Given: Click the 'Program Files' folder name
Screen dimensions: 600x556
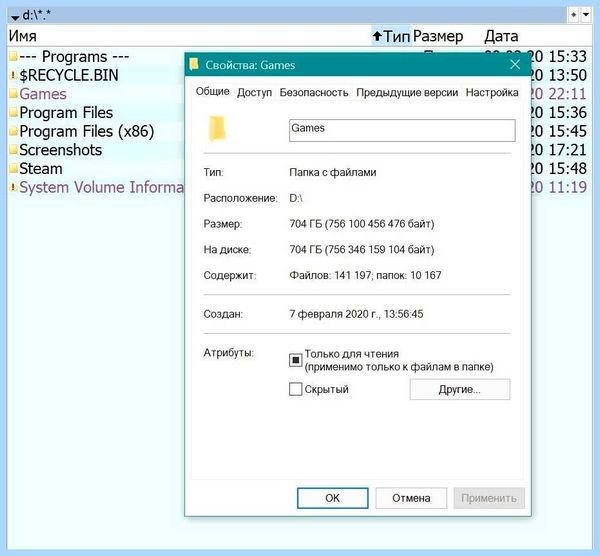Looking at the screenshot, I should (x=66, y=113).
